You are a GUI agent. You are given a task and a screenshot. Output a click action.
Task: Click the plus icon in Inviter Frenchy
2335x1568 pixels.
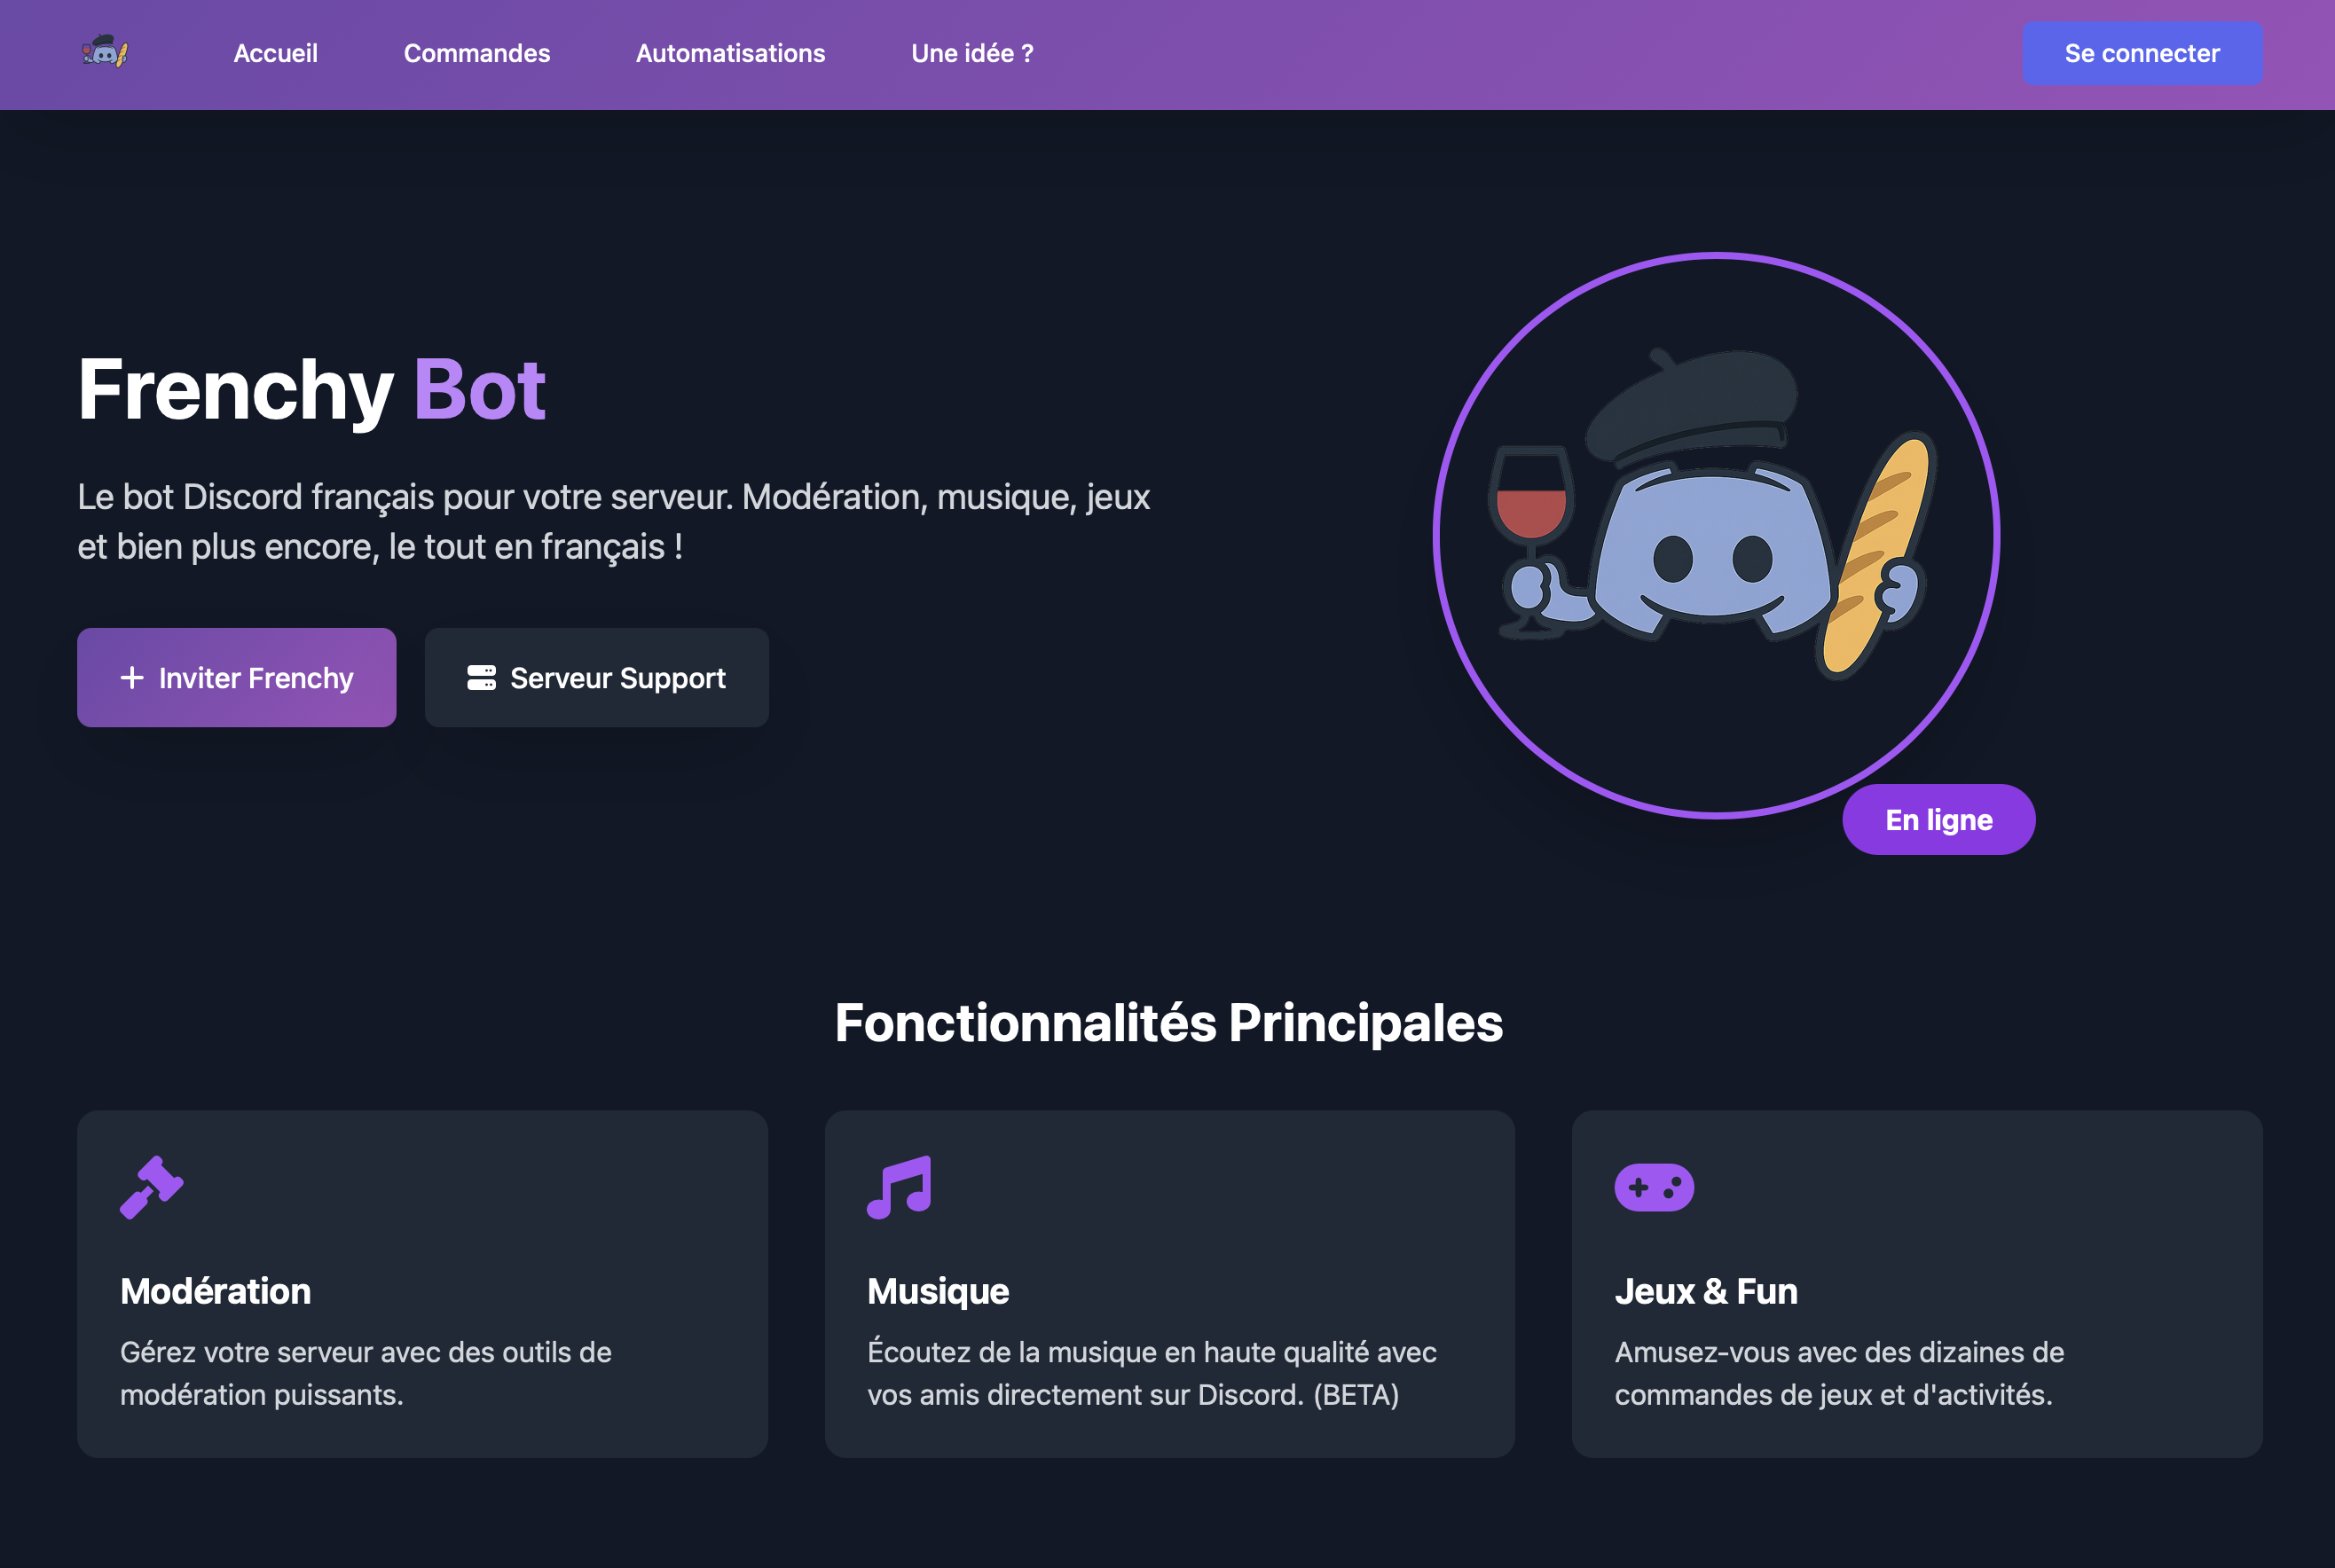tap(132, 678)
